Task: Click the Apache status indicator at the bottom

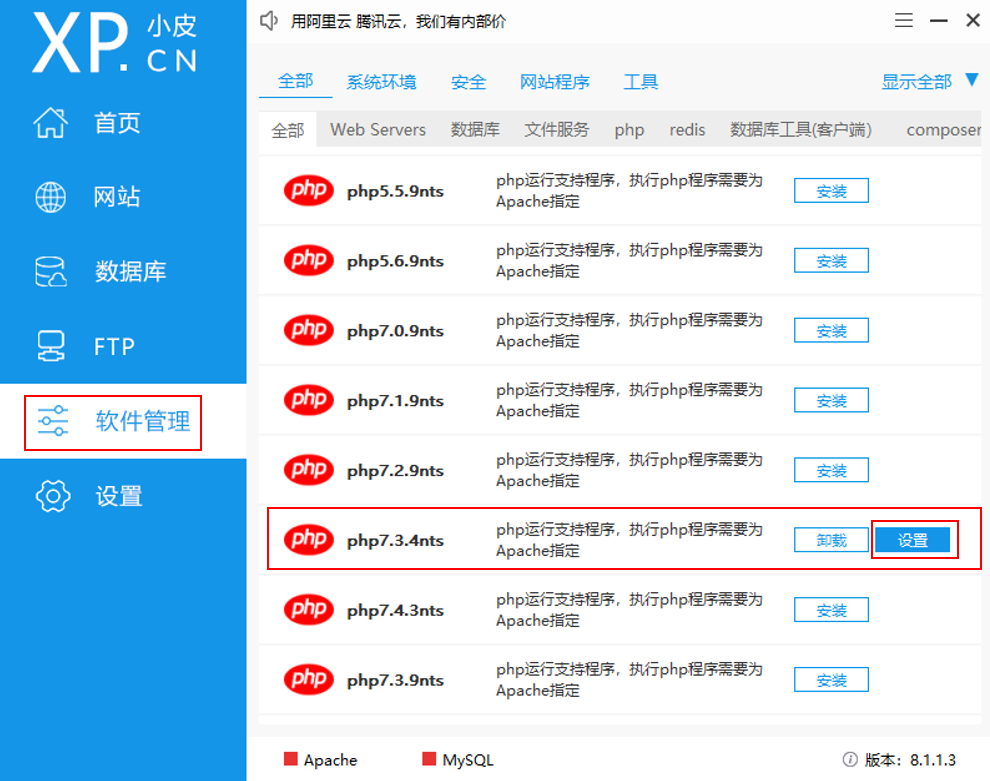Action: [292, 760]
